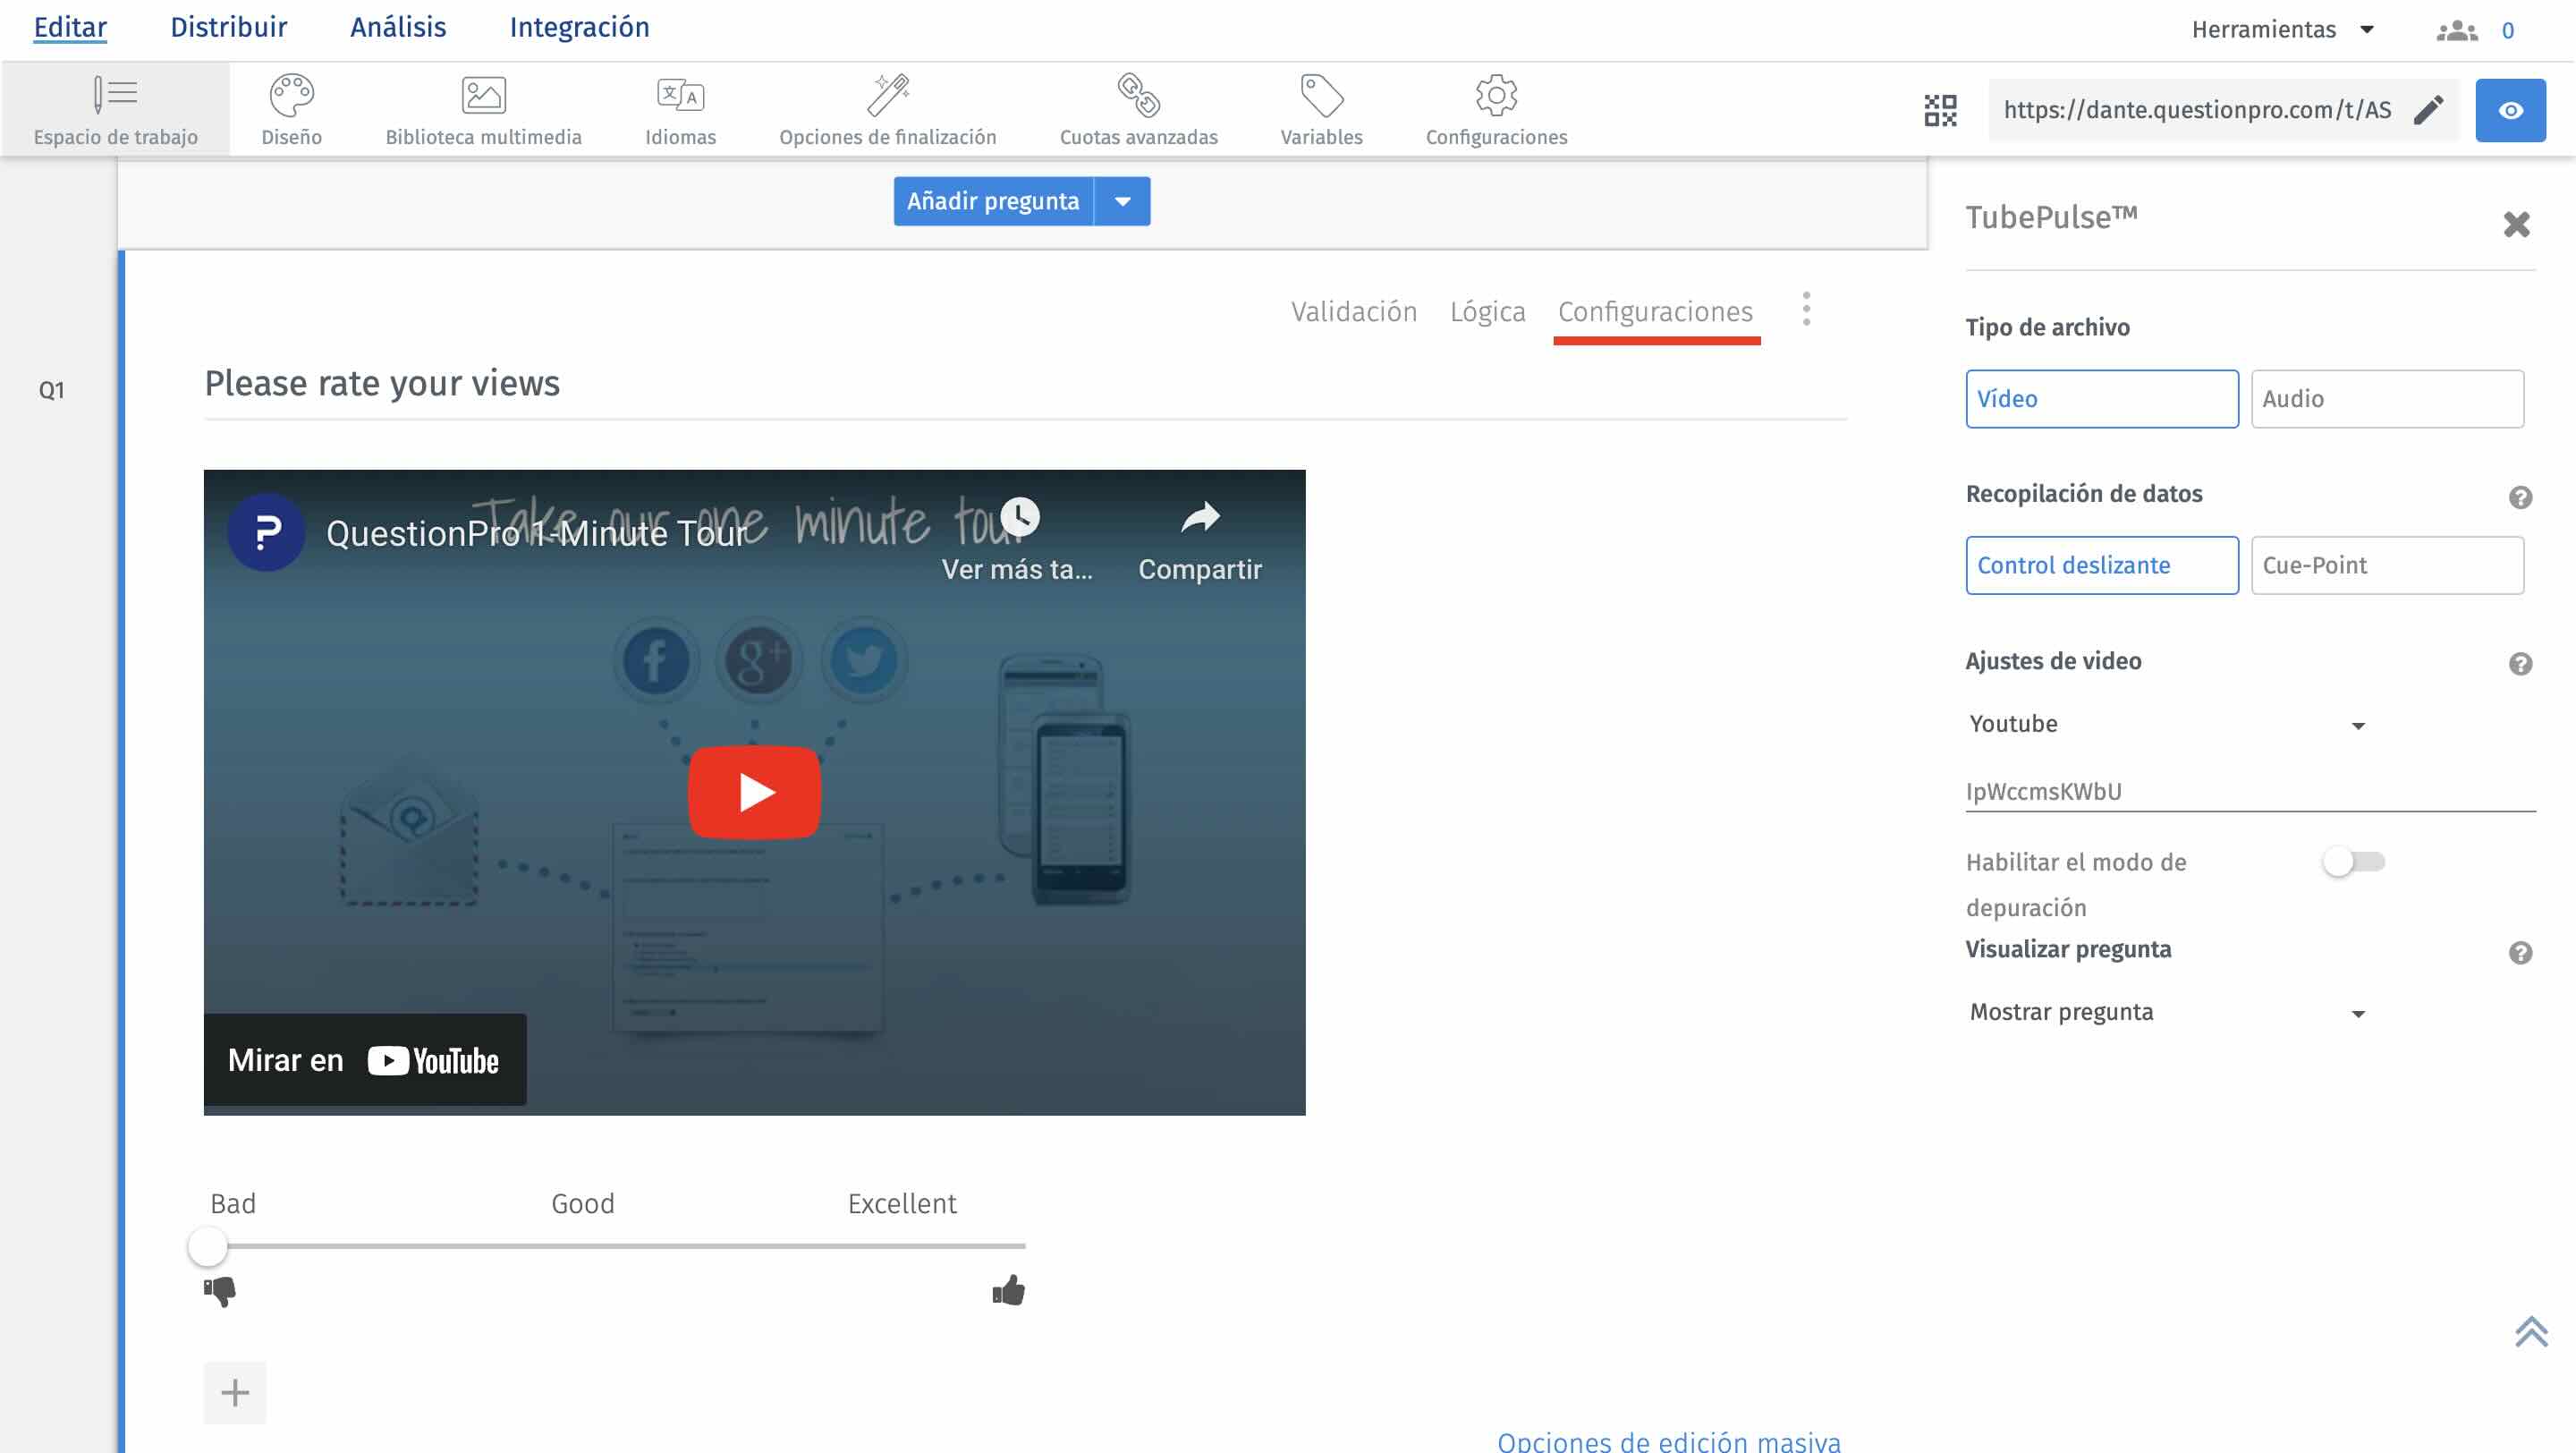Click the Variables tag icon
The width and height of the screenshot is (2576, 1453).
[x=1321, y=96]
